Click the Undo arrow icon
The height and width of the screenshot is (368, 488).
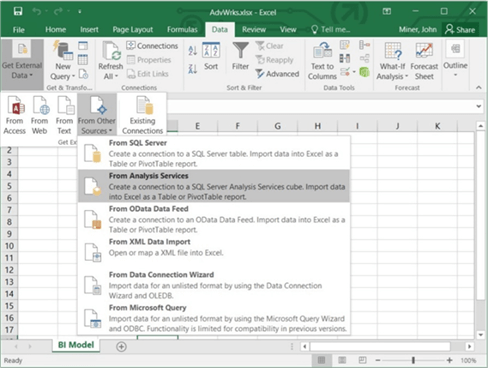pyautogui.click(x=36, y=12)
